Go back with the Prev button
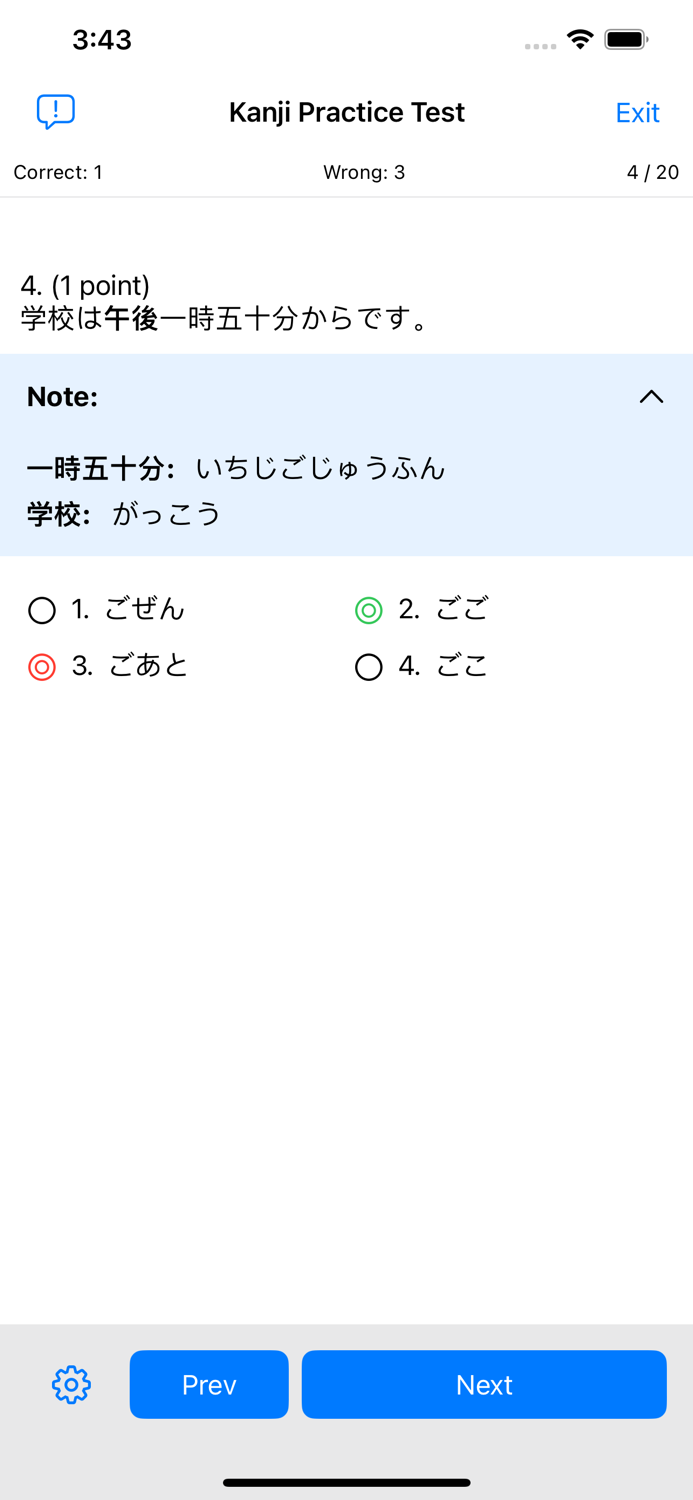The image size is (693, 1500). (208, 1384)
